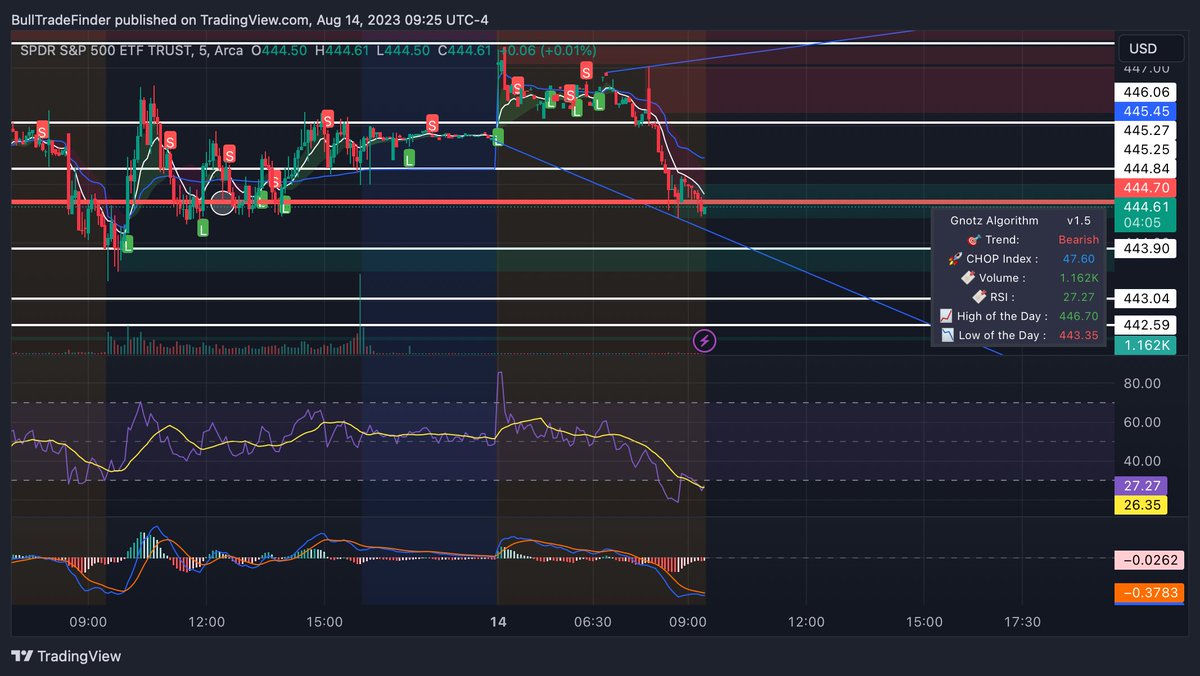Click the 60.00 RSI axis tick
Screen dimensions: 1200x676
1141,422
